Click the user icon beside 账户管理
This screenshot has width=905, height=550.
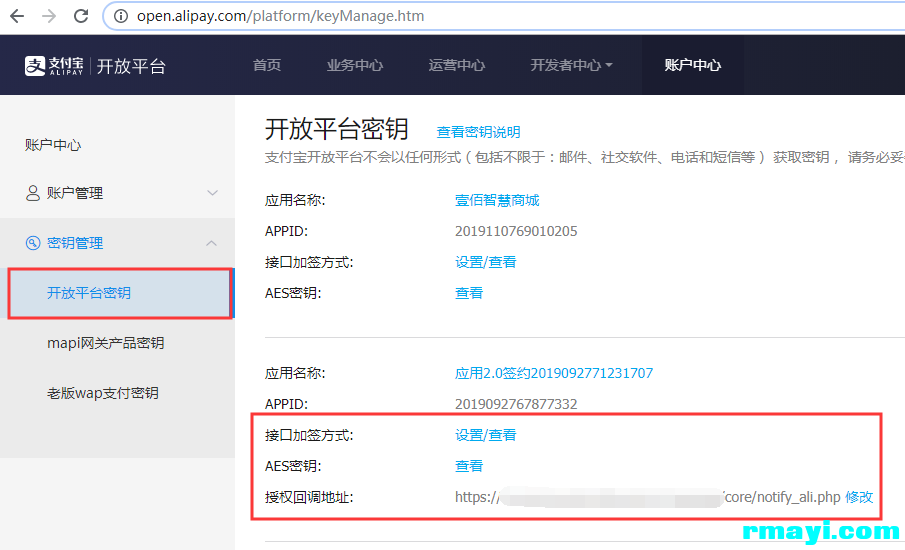click(33, 193)
